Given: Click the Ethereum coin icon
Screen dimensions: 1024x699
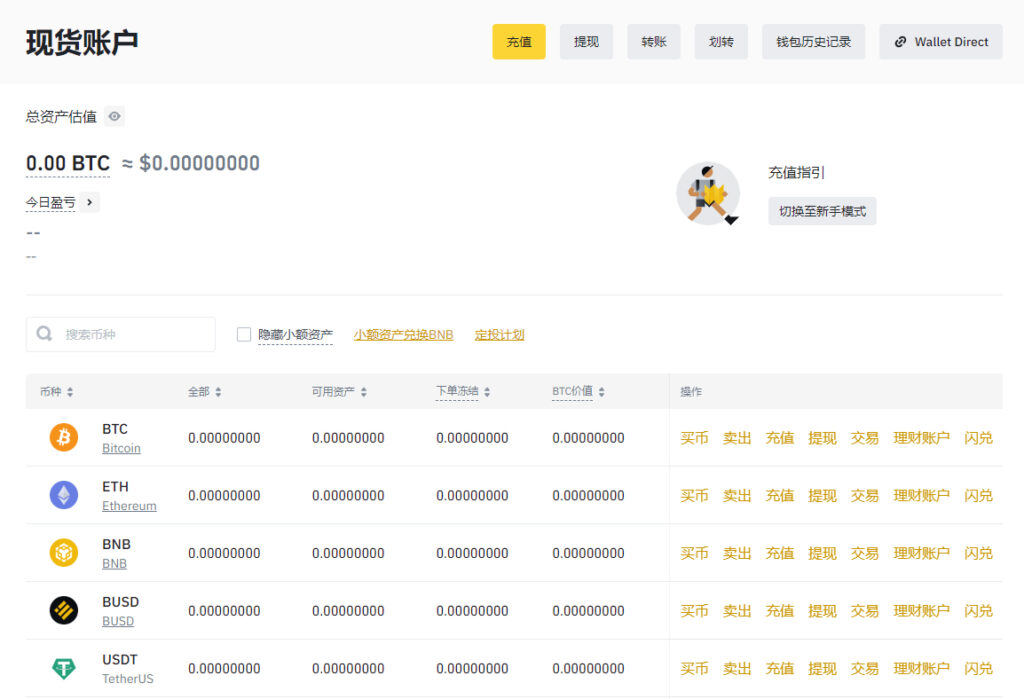Looking at the screenshot, I should tap(64, 495).
